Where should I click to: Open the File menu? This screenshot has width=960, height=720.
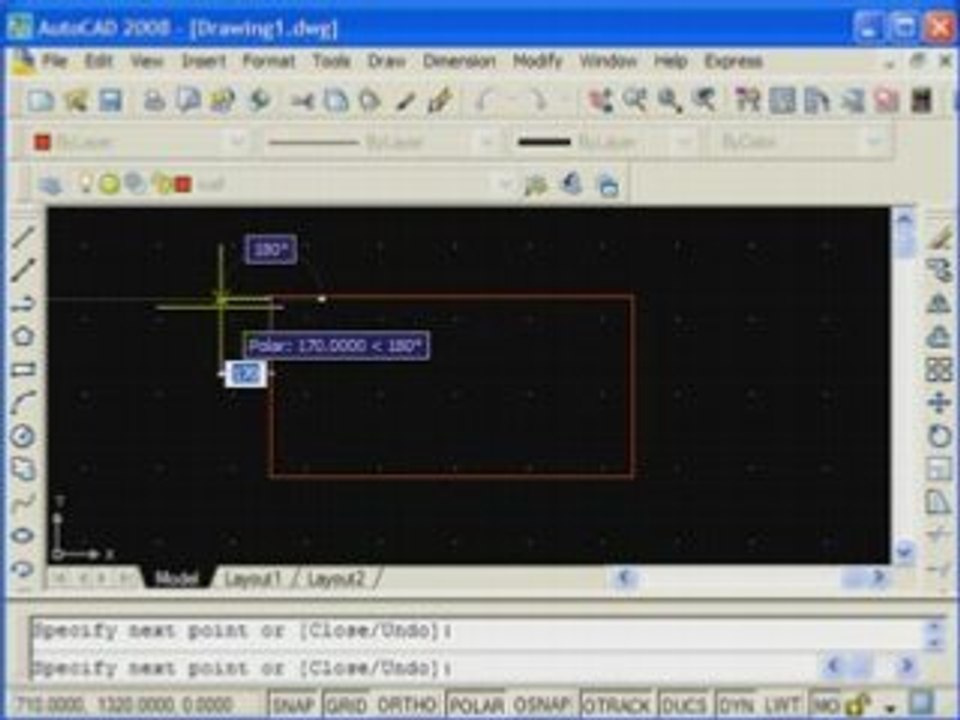[54, 61]
